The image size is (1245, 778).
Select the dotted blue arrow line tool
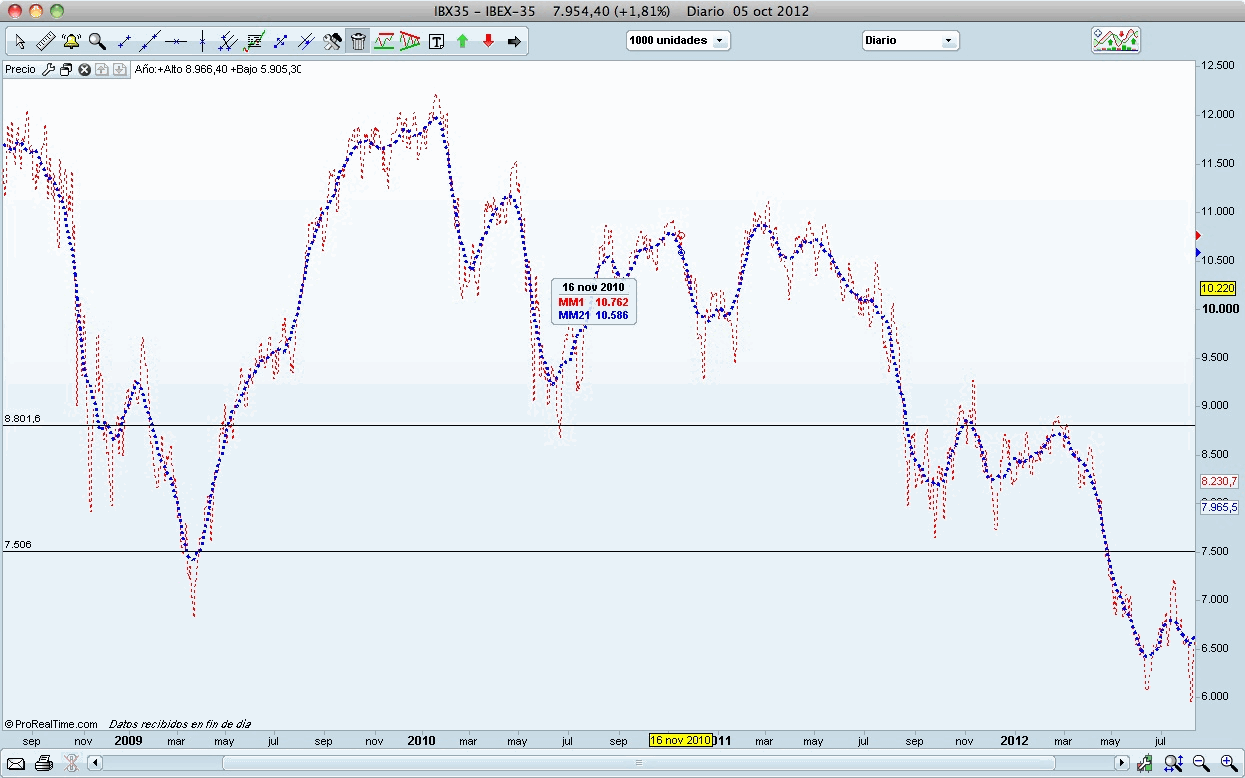280,41
